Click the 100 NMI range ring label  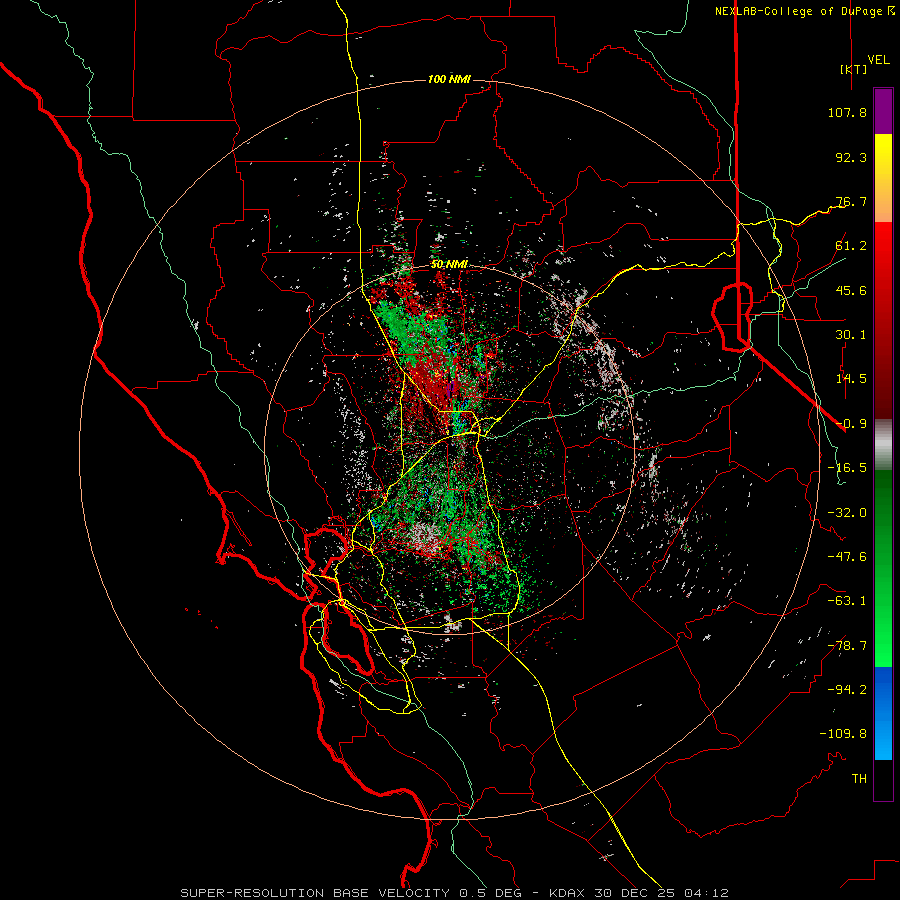pyautogui.click(x=449, y=79)
